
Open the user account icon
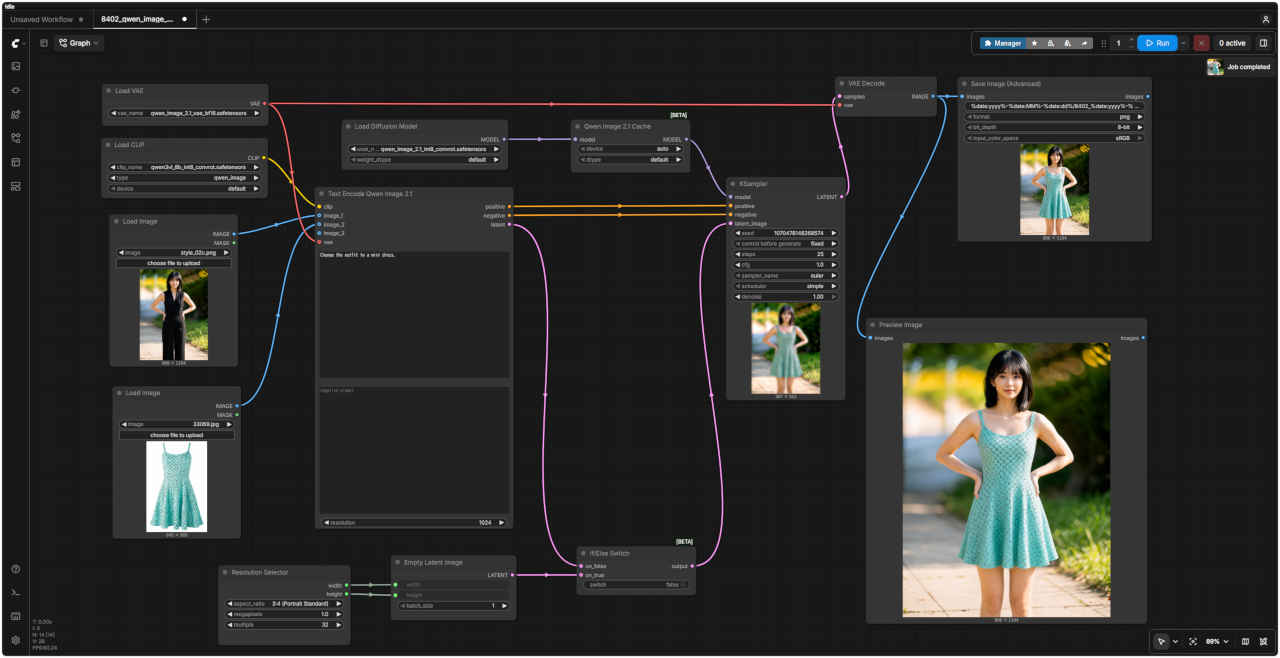1266,19
